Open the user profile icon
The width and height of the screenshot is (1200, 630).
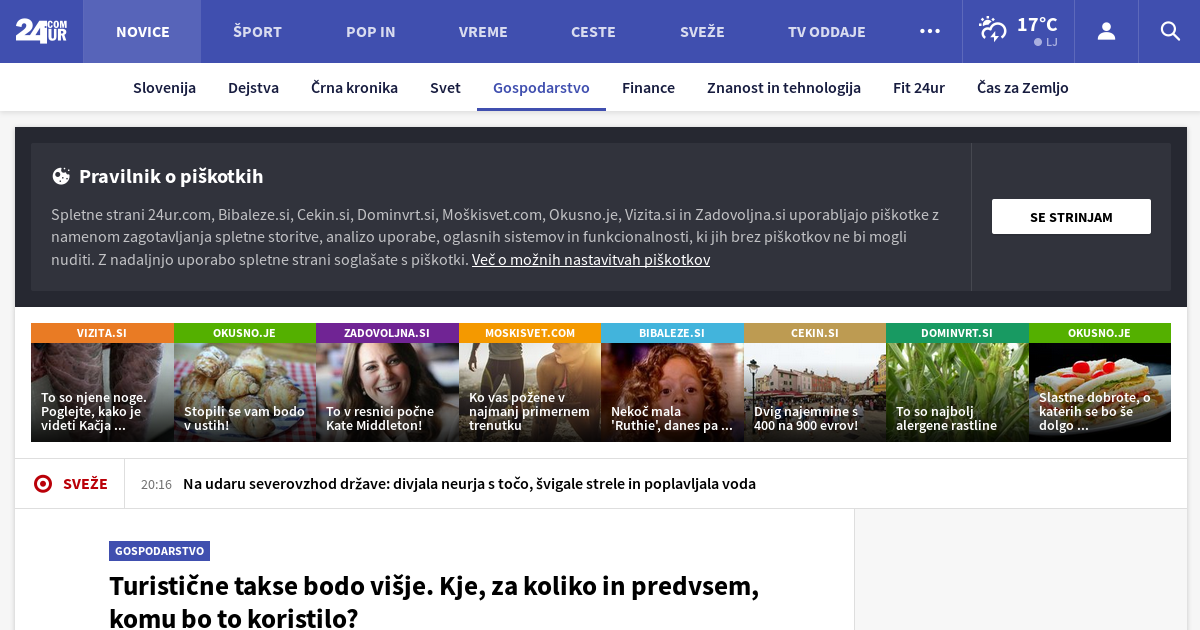pos(1106,31)
